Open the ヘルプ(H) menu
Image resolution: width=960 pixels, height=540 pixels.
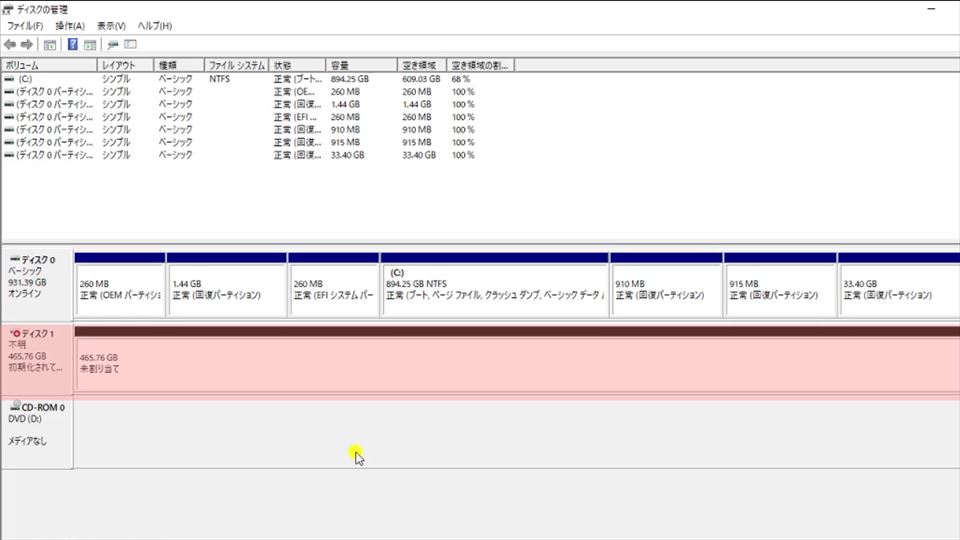pyautogui.click(x=154, y=26)
